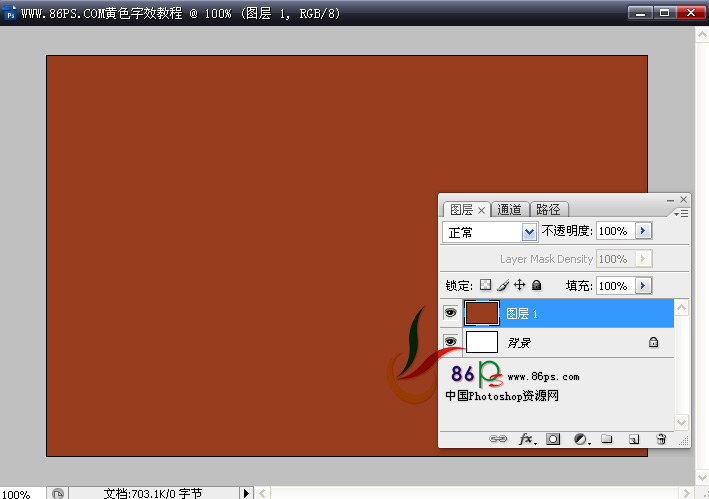Viewport: 709px width, 499px height.
Task: Maximize the document window
Action: 664,13
